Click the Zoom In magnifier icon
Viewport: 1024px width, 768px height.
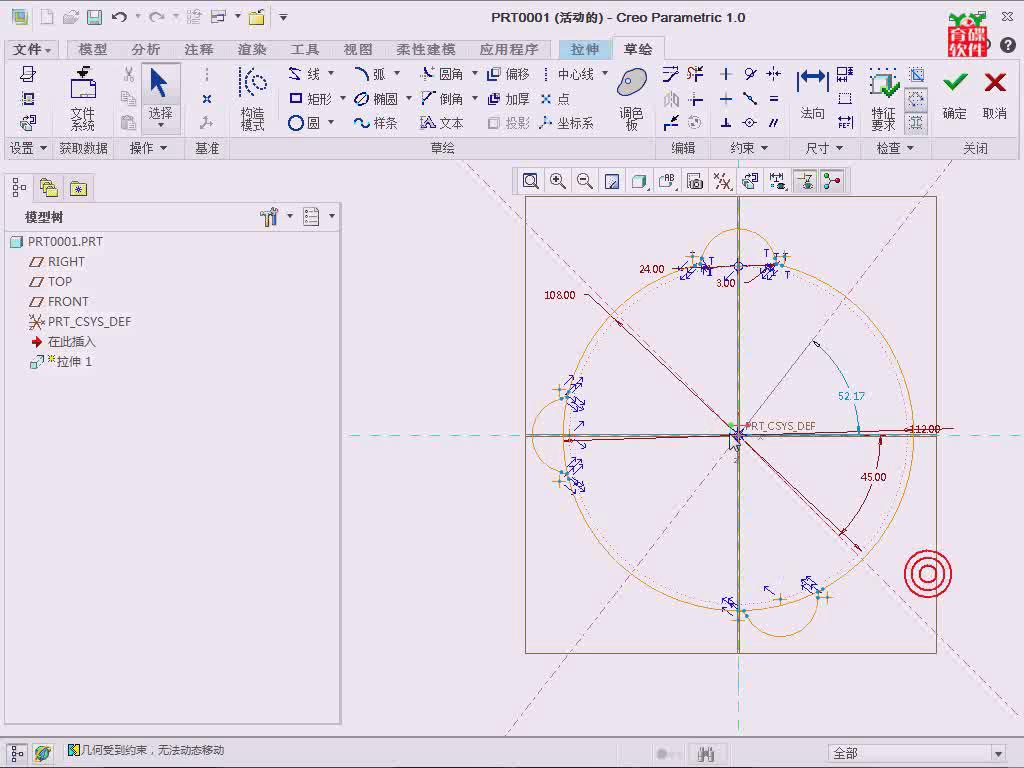pyautogui.click(x=558, y=182)
